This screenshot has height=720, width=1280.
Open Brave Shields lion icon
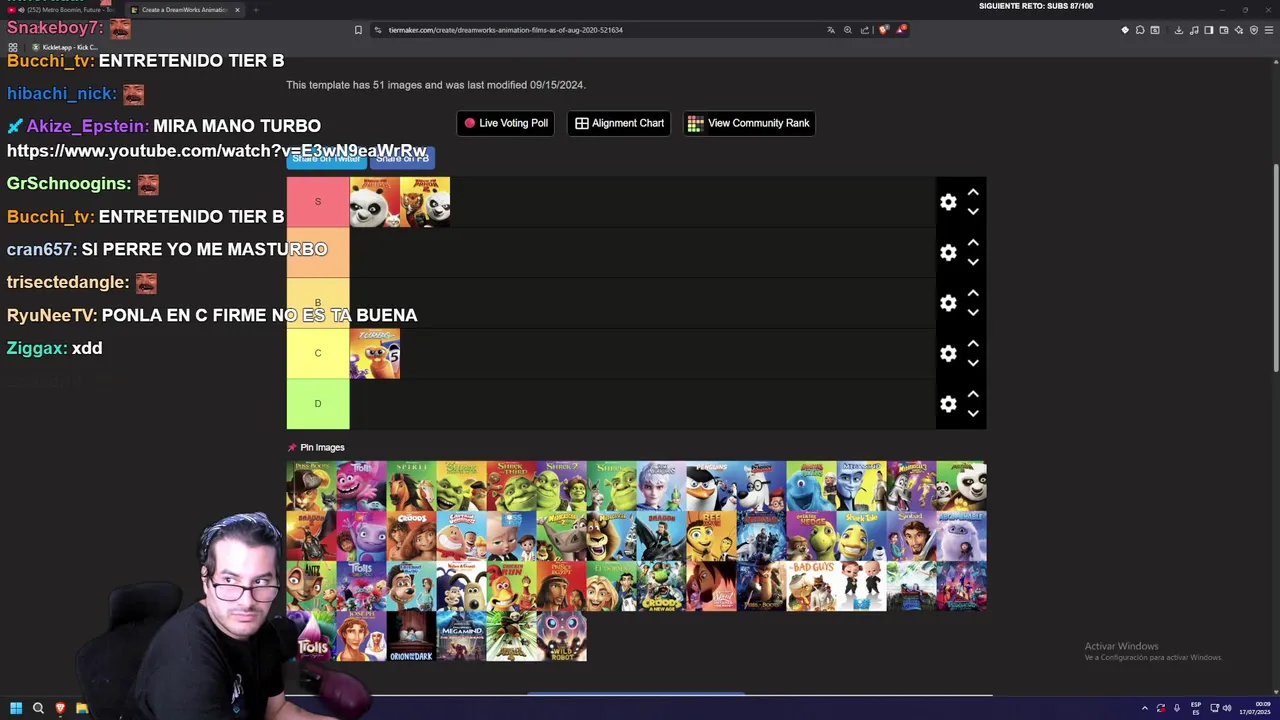click(883, 30)
